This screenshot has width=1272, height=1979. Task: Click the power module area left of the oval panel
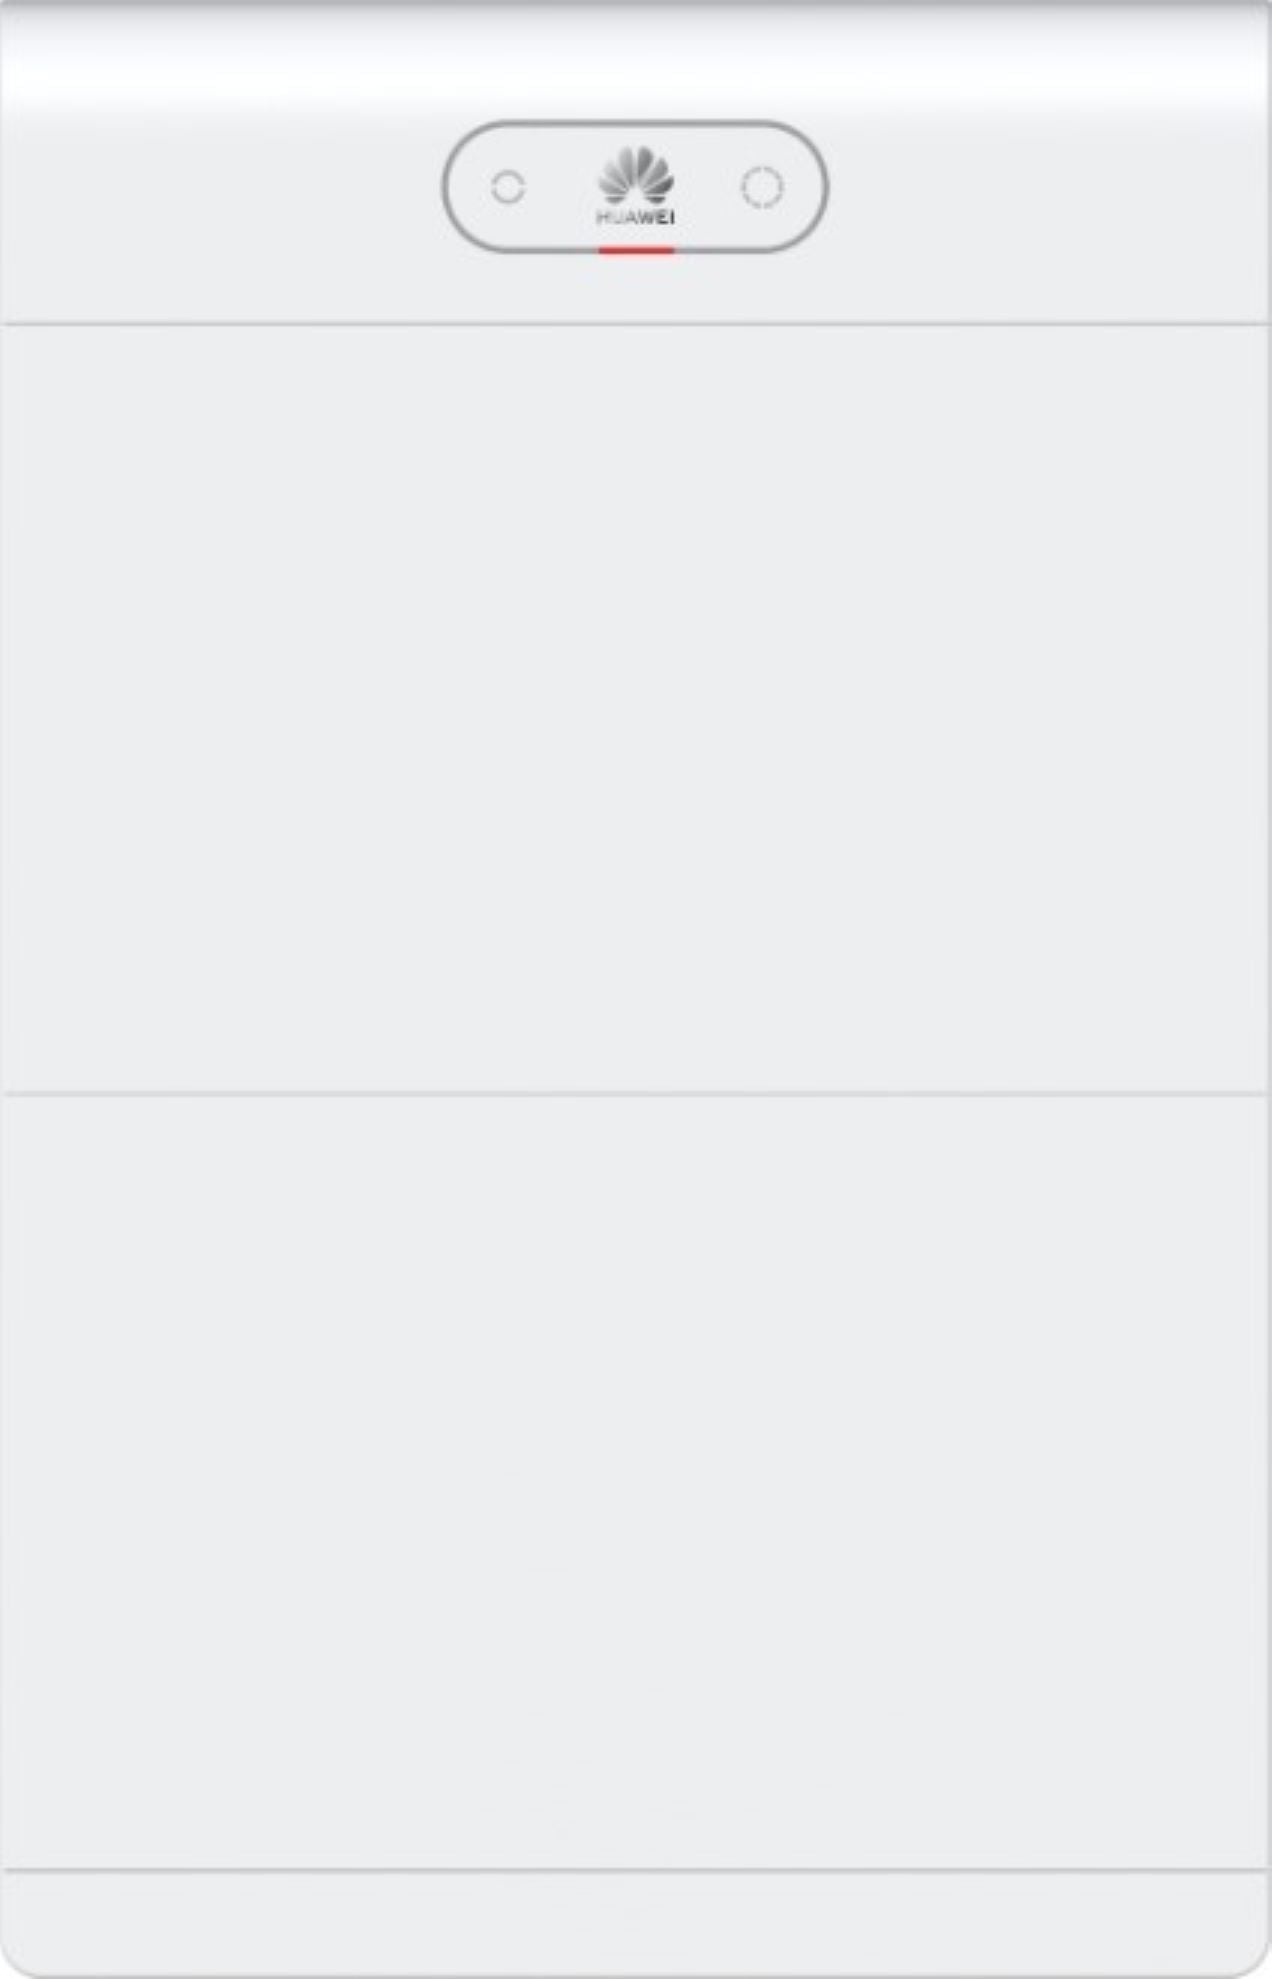(222, 187)
